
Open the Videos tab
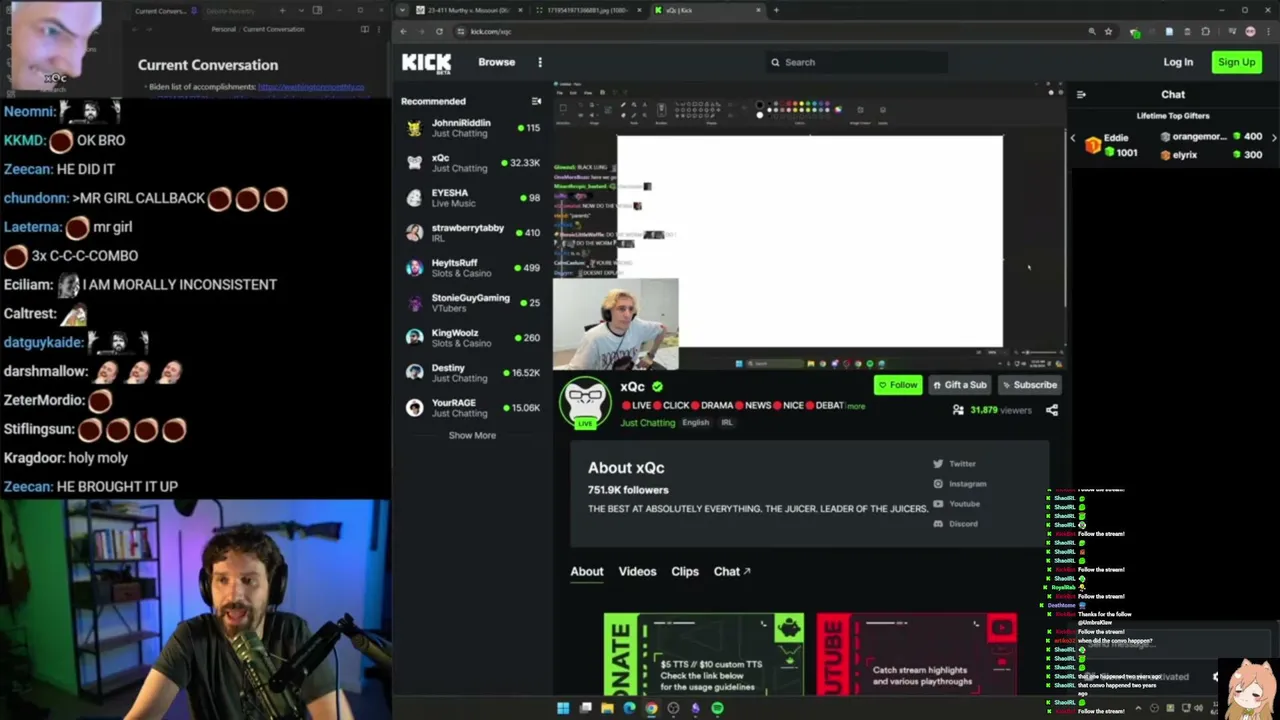coord(637,572)
